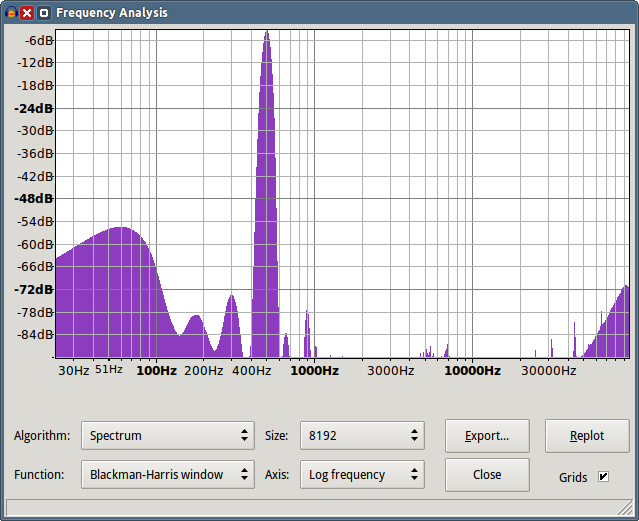This screenshot has width=639, height=521.
Task: Click the Export... button
Action: point(487,436)
